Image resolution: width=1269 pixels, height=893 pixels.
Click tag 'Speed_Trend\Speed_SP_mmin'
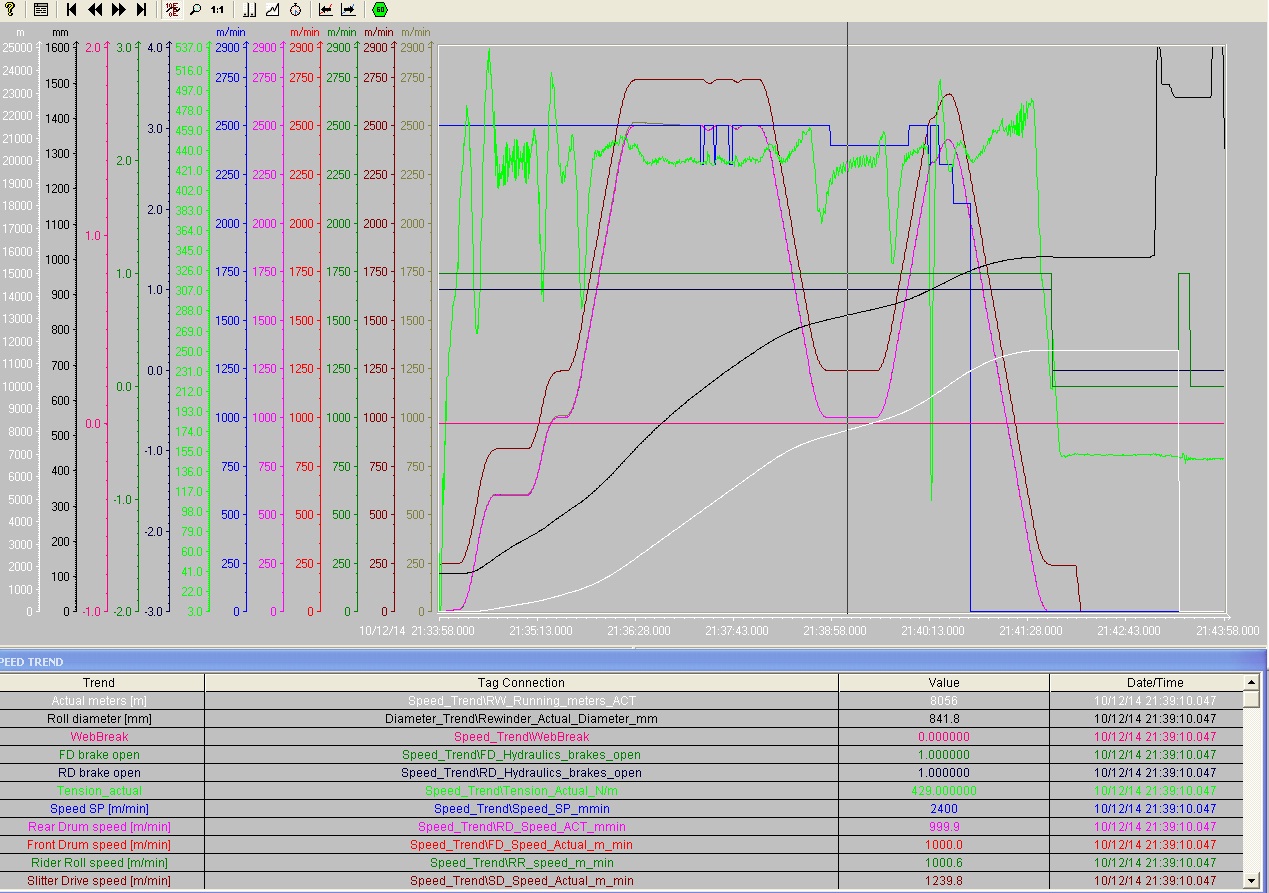tap(521, 809)
